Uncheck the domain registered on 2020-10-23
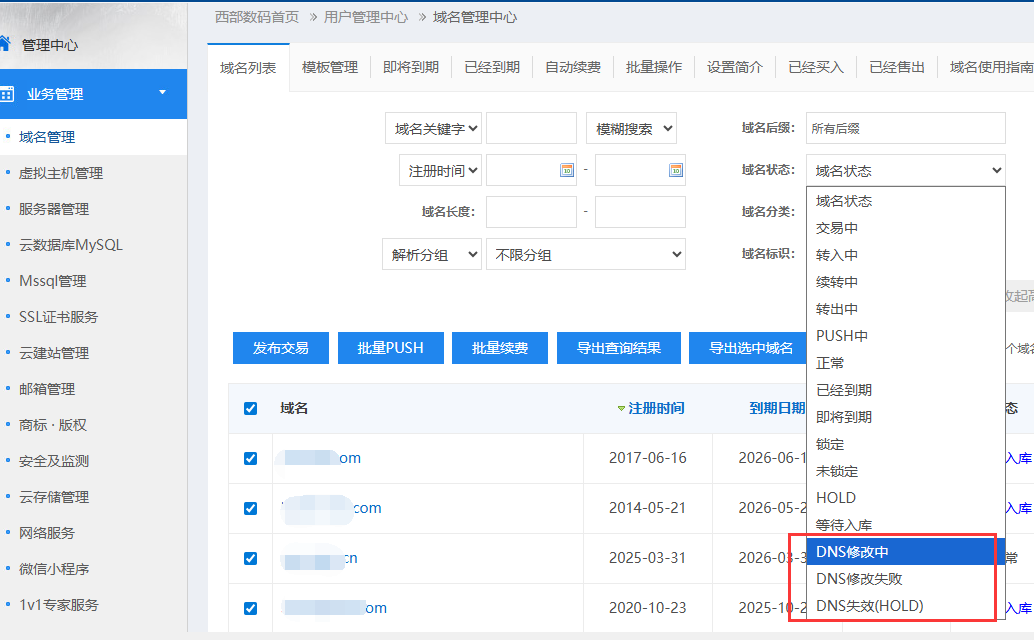Screen dimensions: 1034x640 tap(251, 608)
